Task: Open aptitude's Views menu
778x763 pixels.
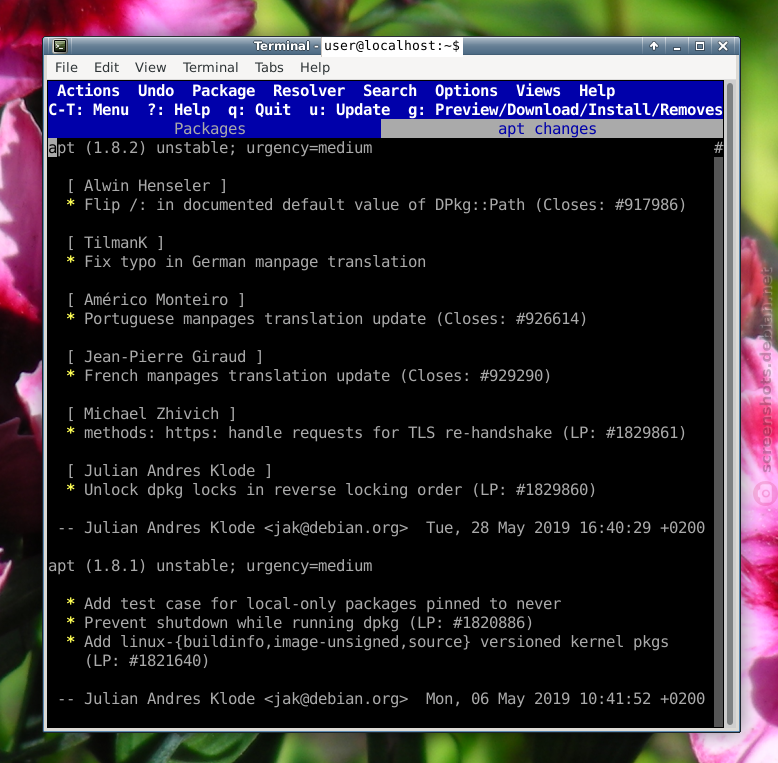Action: (538, 91)
